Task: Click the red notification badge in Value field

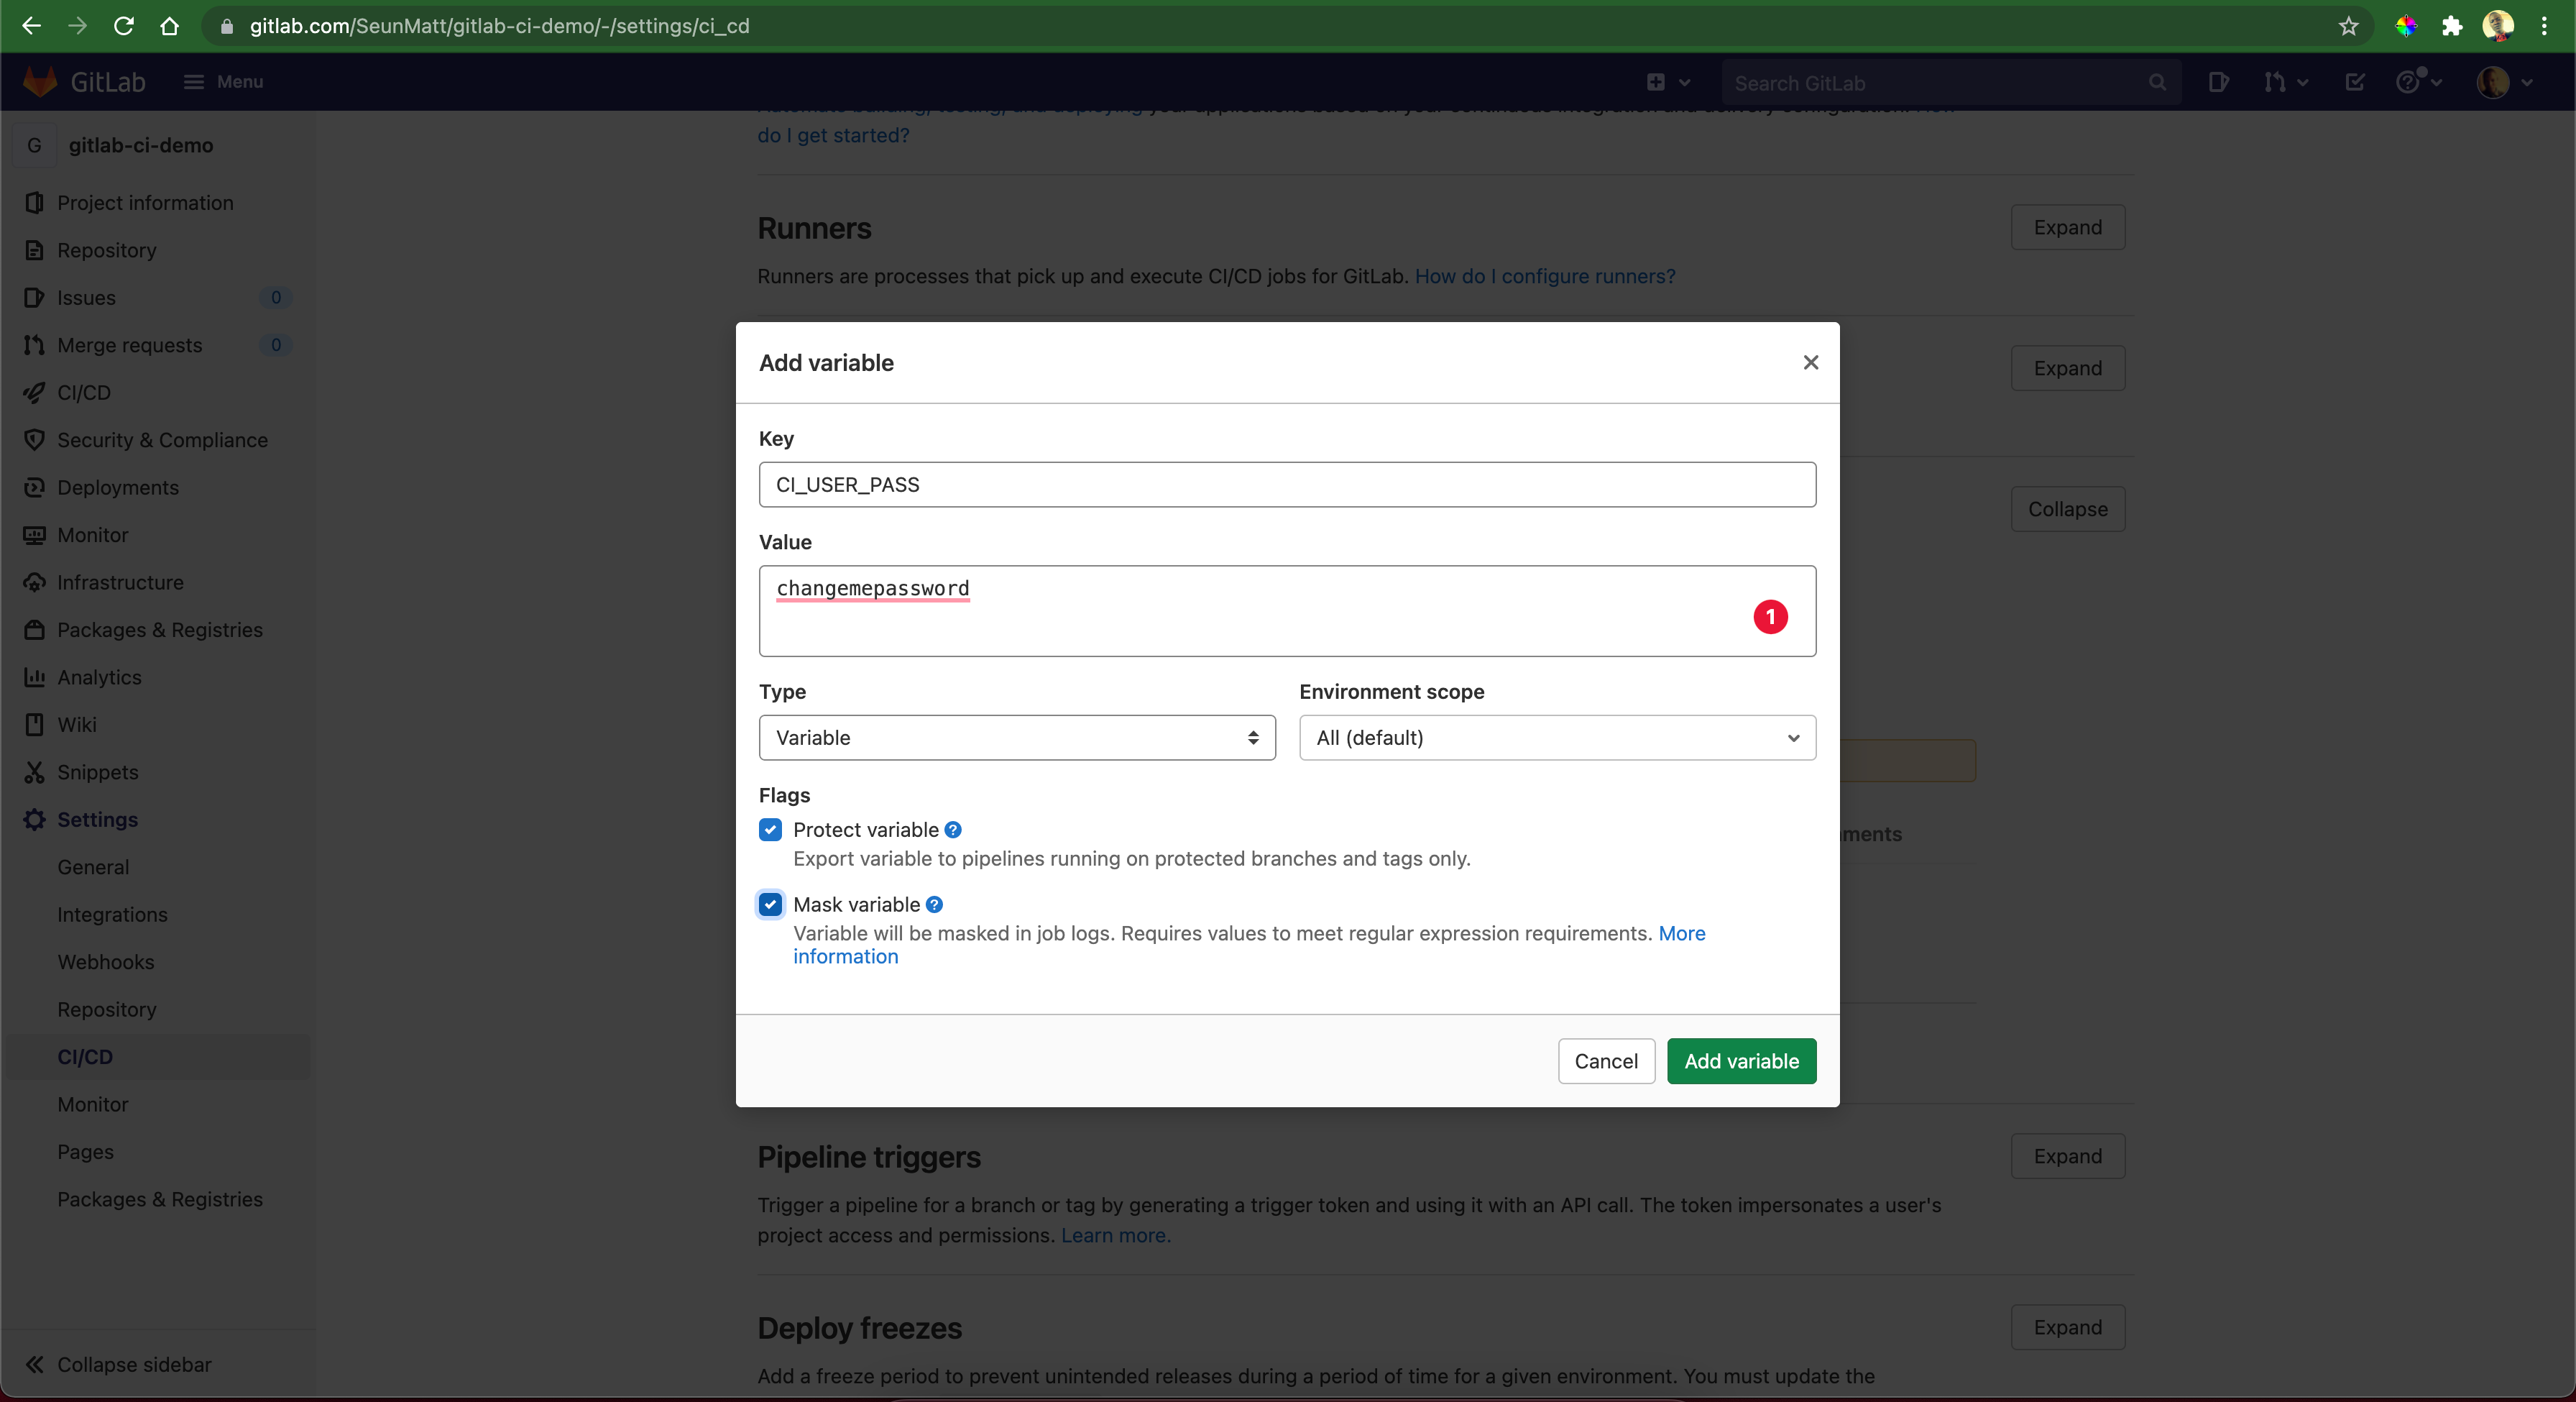Action: click(1770, 617)
